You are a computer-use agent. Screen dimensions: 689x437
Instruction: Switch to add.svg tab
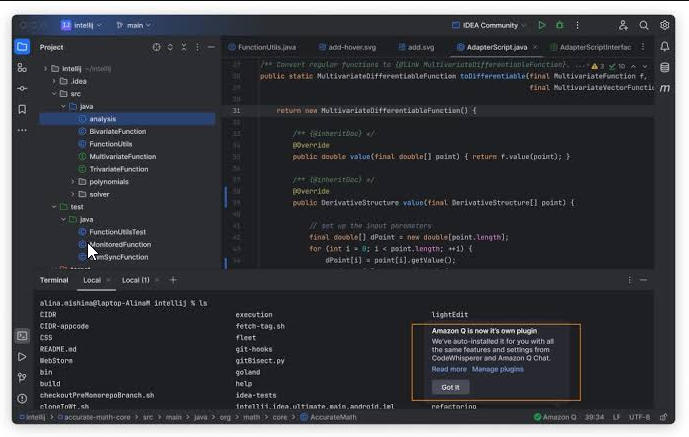(417, 47)
